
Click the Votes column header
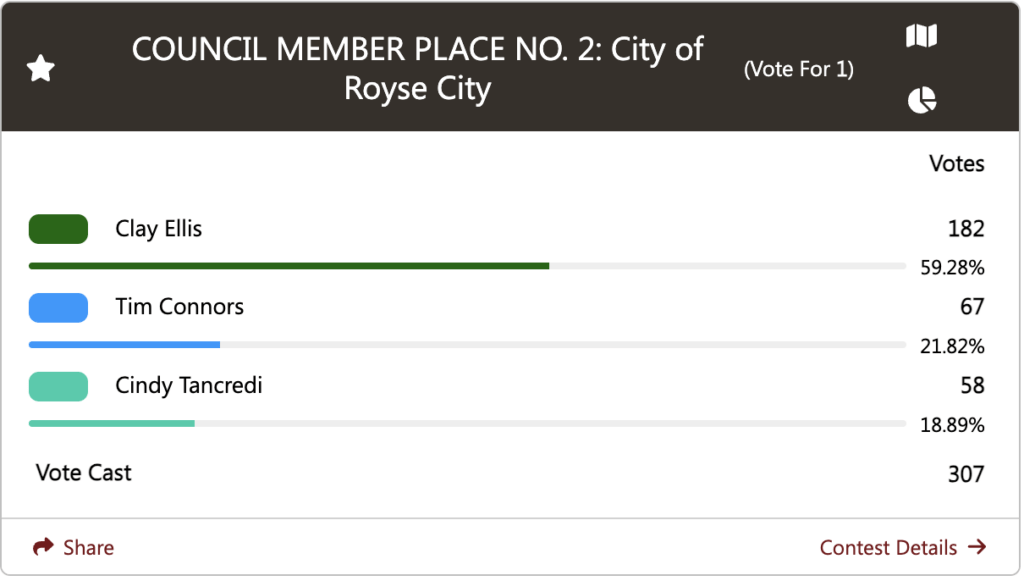[957, 163]
